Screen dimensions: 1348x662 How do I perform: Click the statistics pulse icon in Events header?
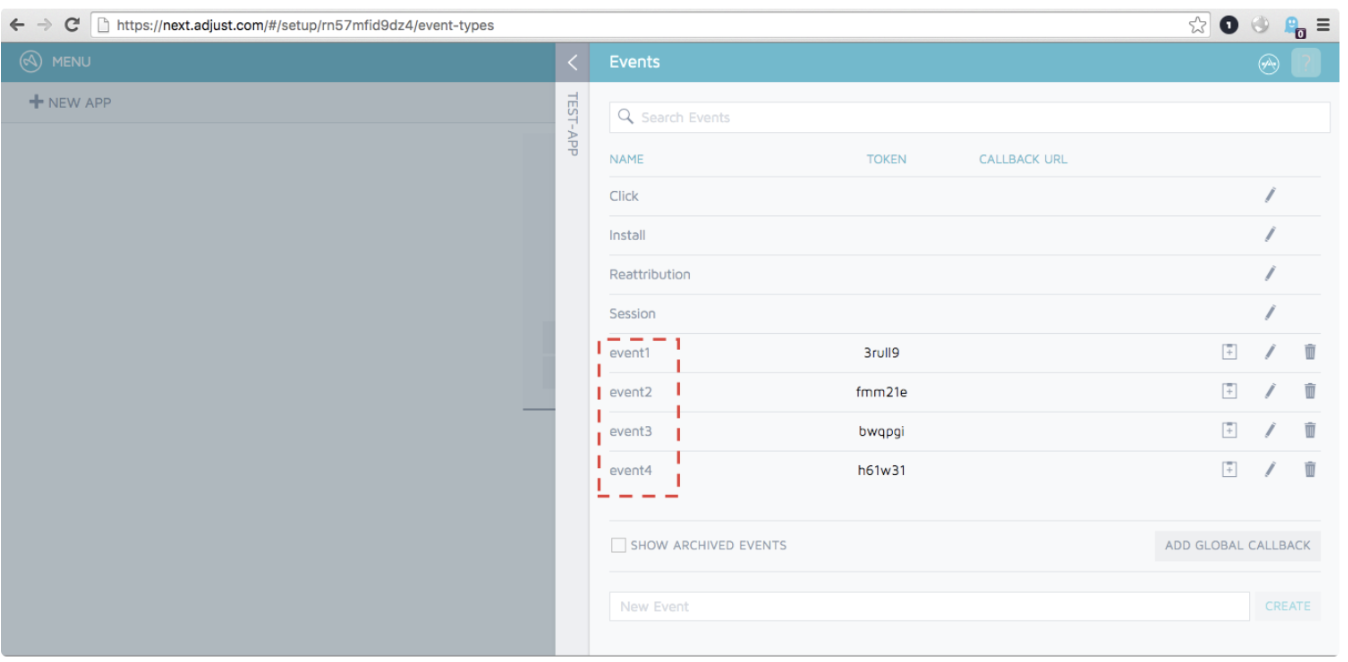coord(1268,63)
